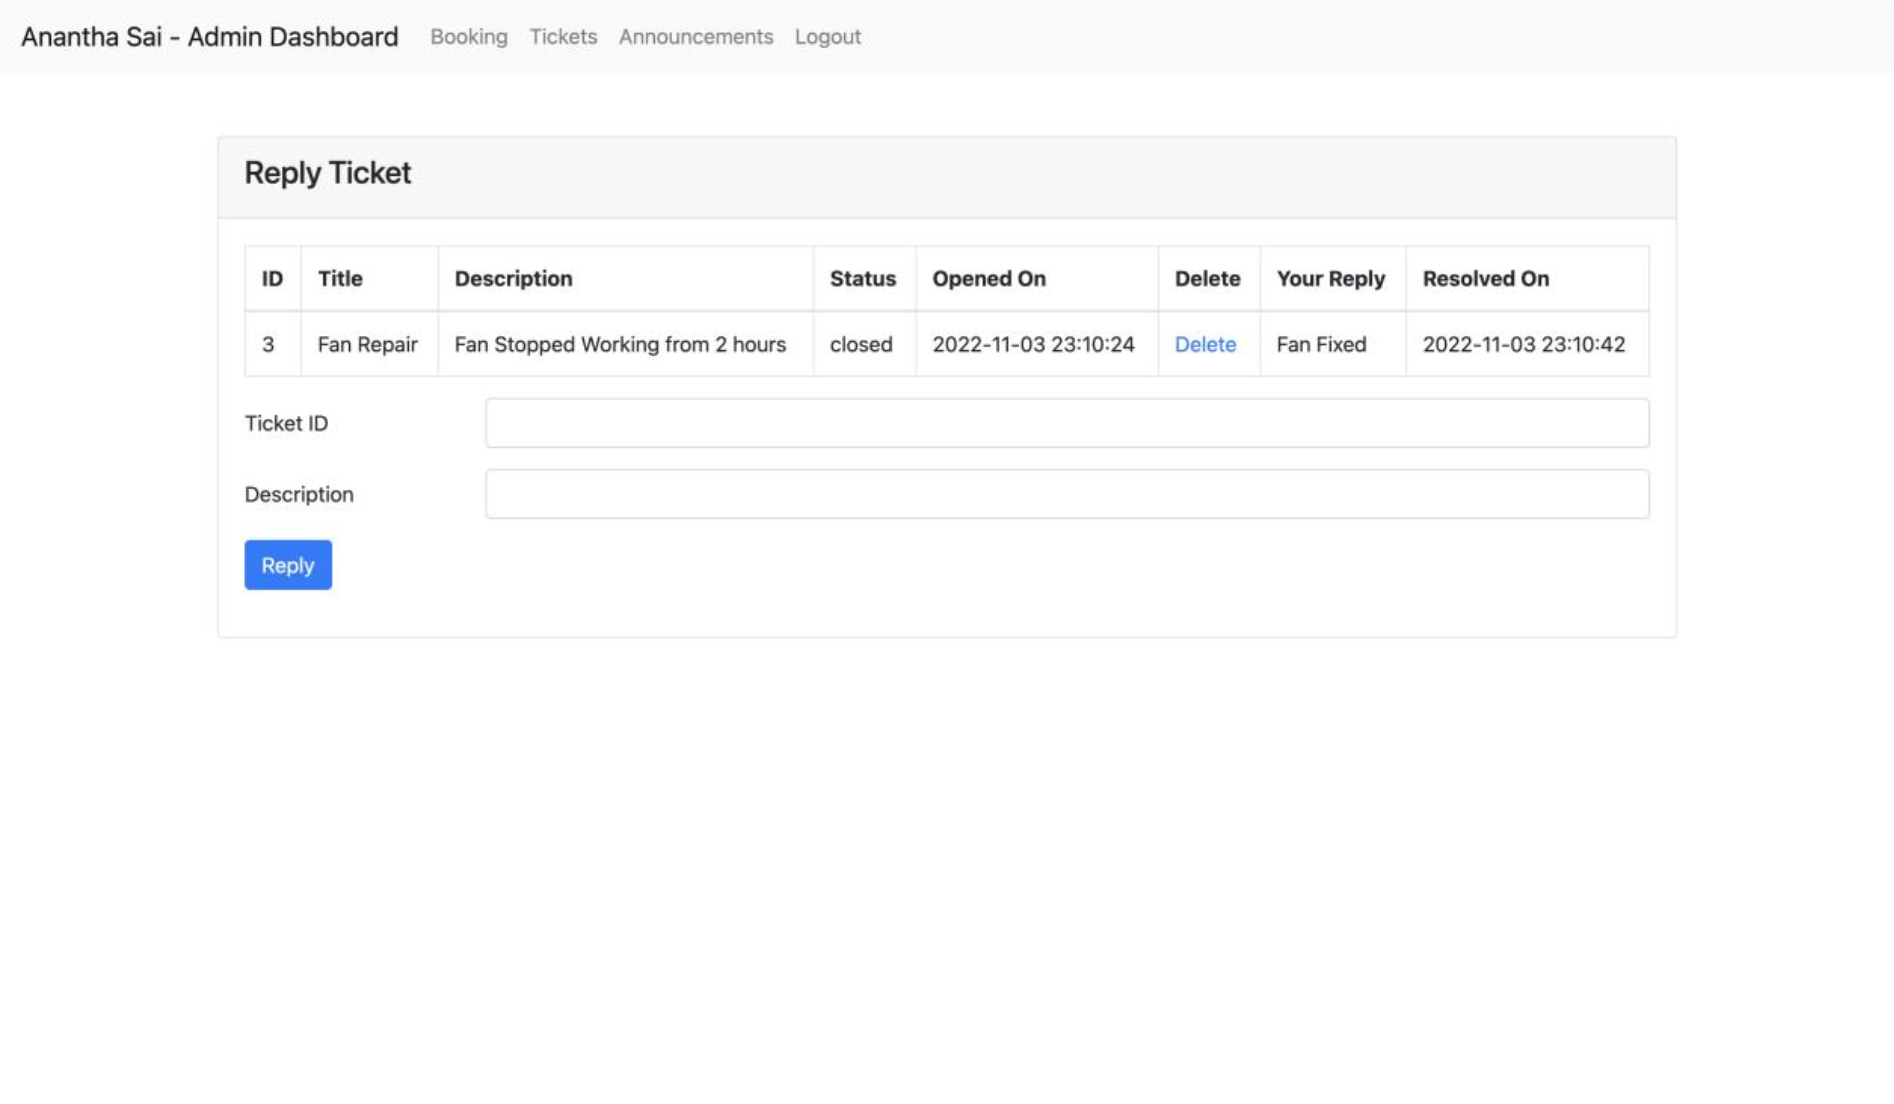Select the ticket ID cell '3'
Image resolution: width=1894 pixels, height=1104 pixels.
[x=273, y=344]
